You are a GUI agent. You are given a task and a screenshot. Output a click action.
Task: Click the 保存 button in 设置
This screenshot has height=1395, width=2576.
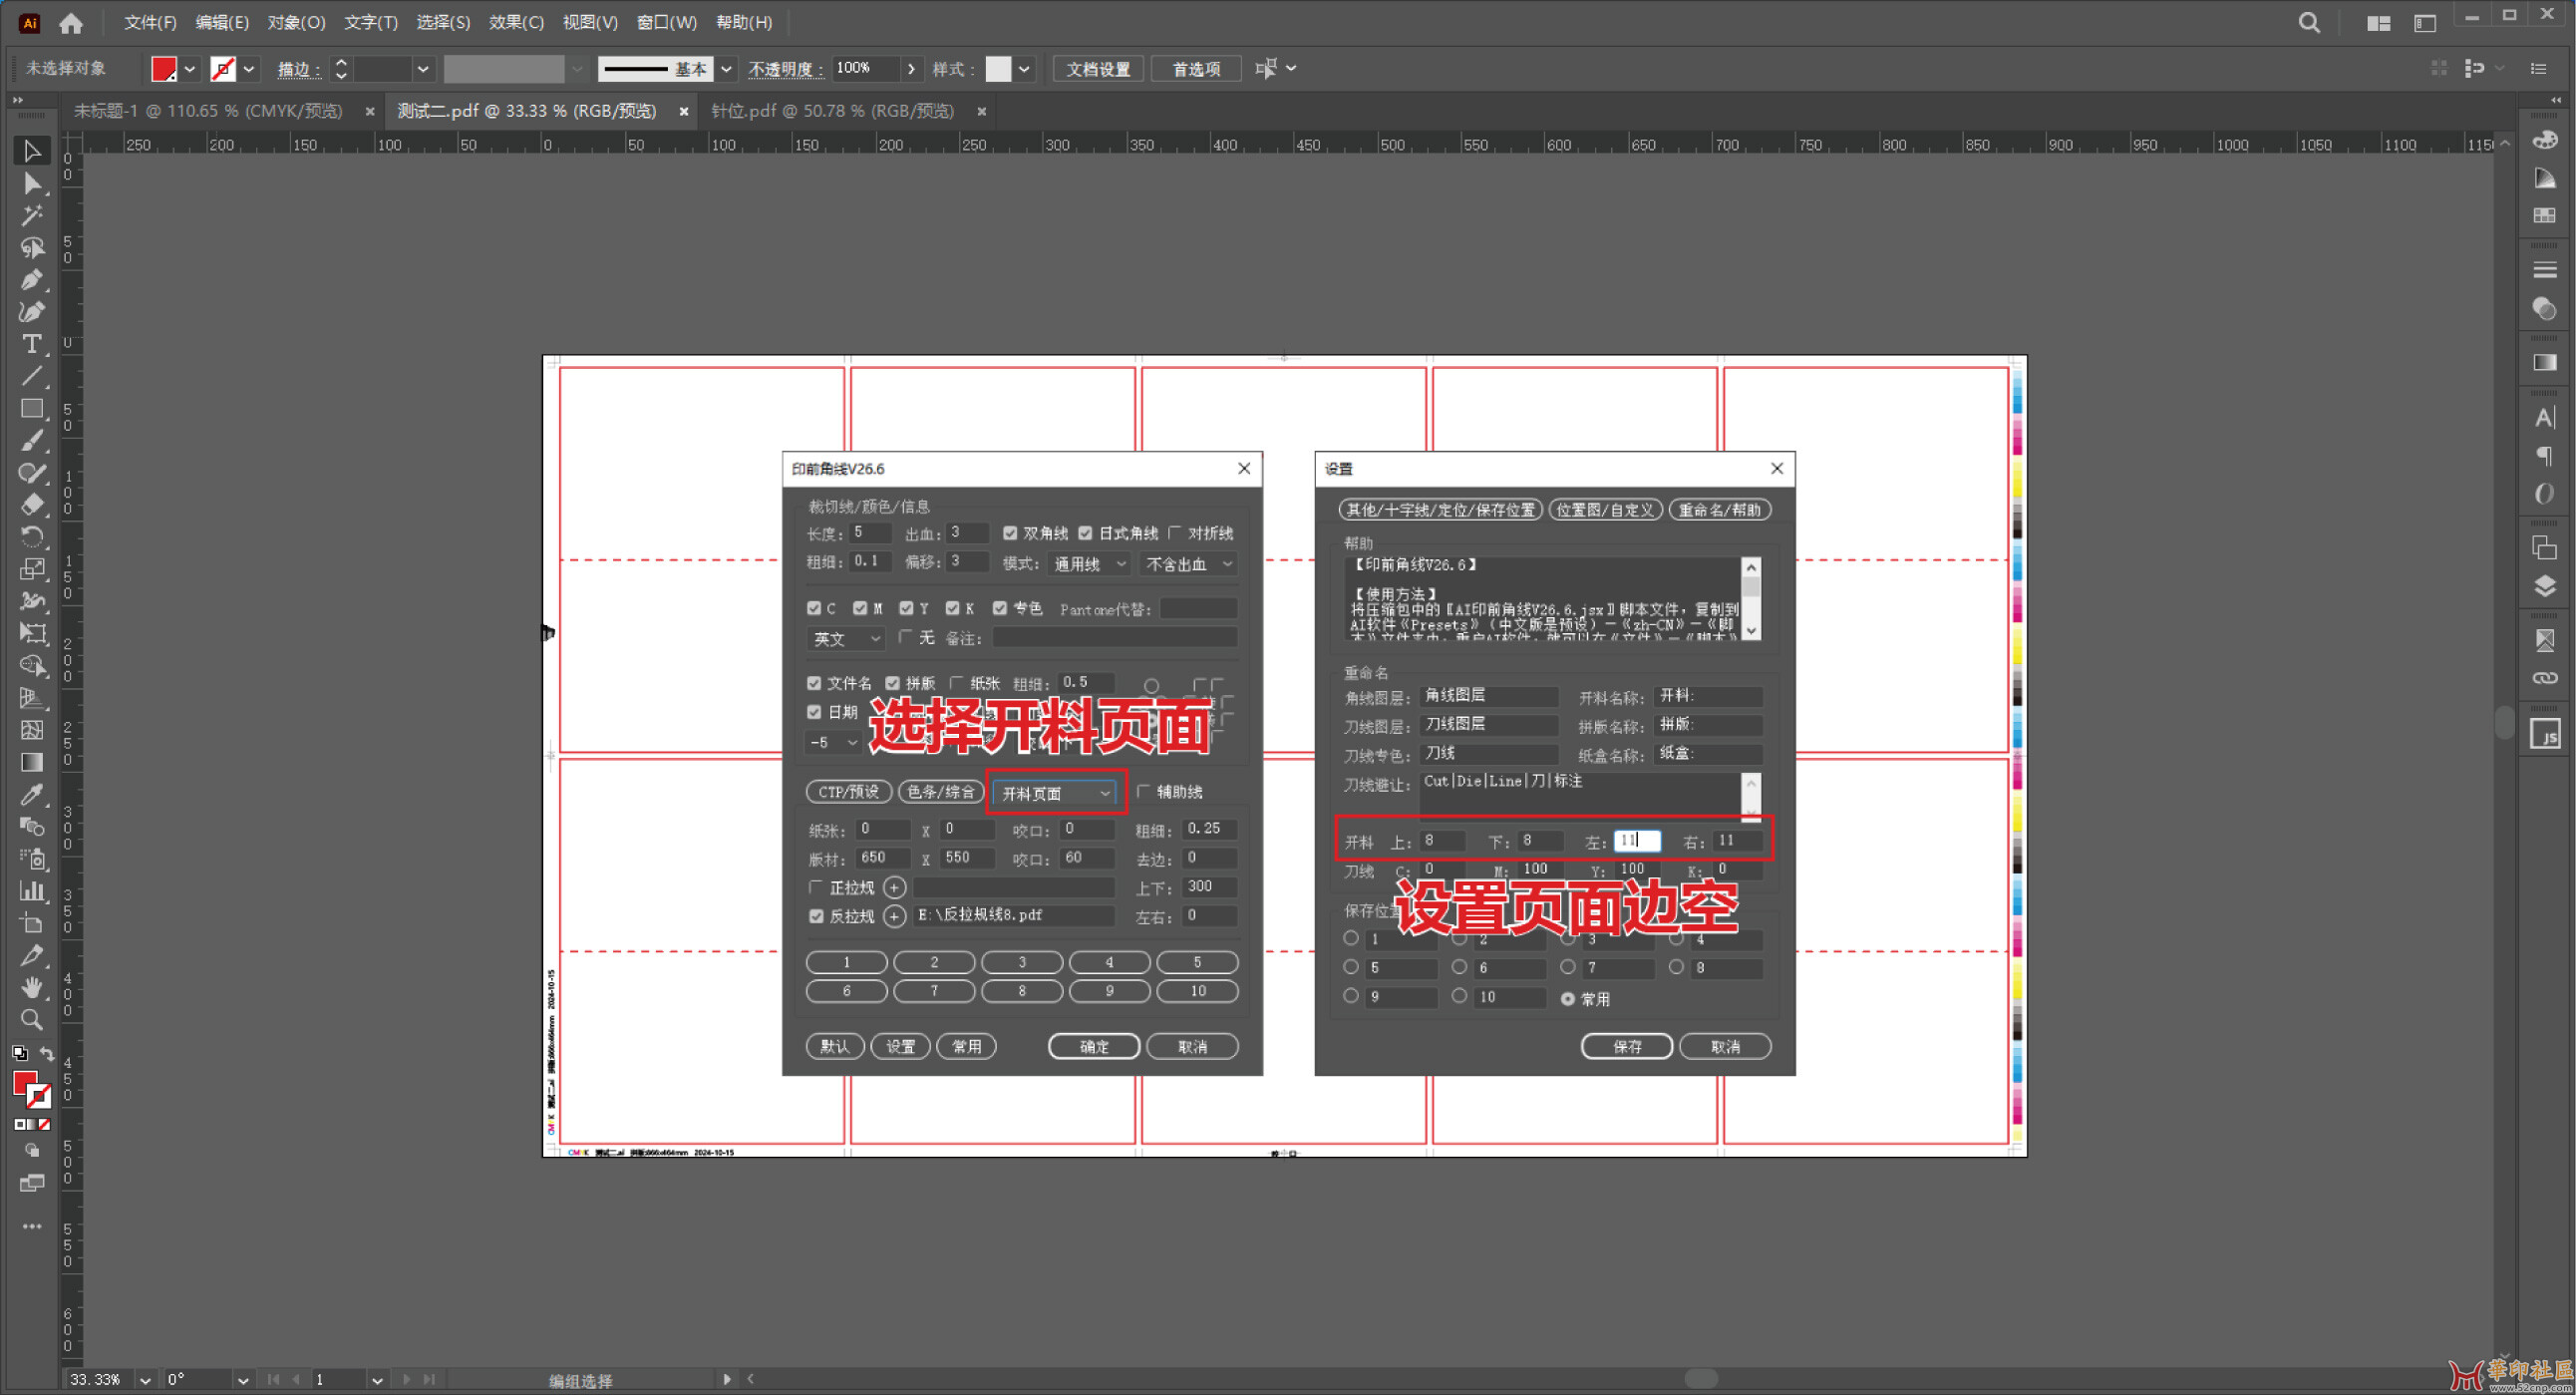1626,1046
